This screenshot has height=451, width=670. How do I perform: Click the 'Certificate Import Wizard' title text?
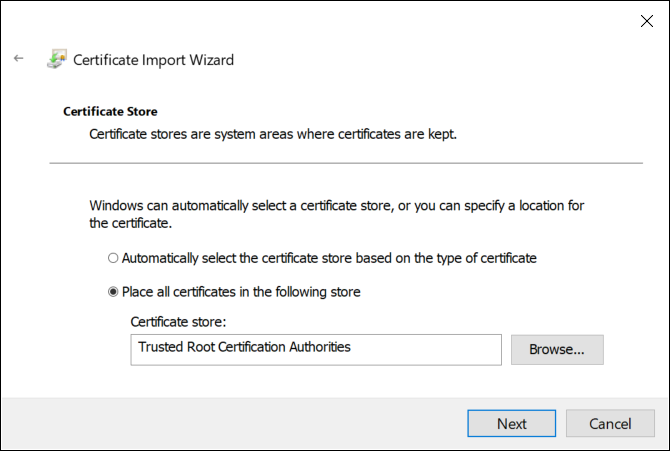[153, 60]
